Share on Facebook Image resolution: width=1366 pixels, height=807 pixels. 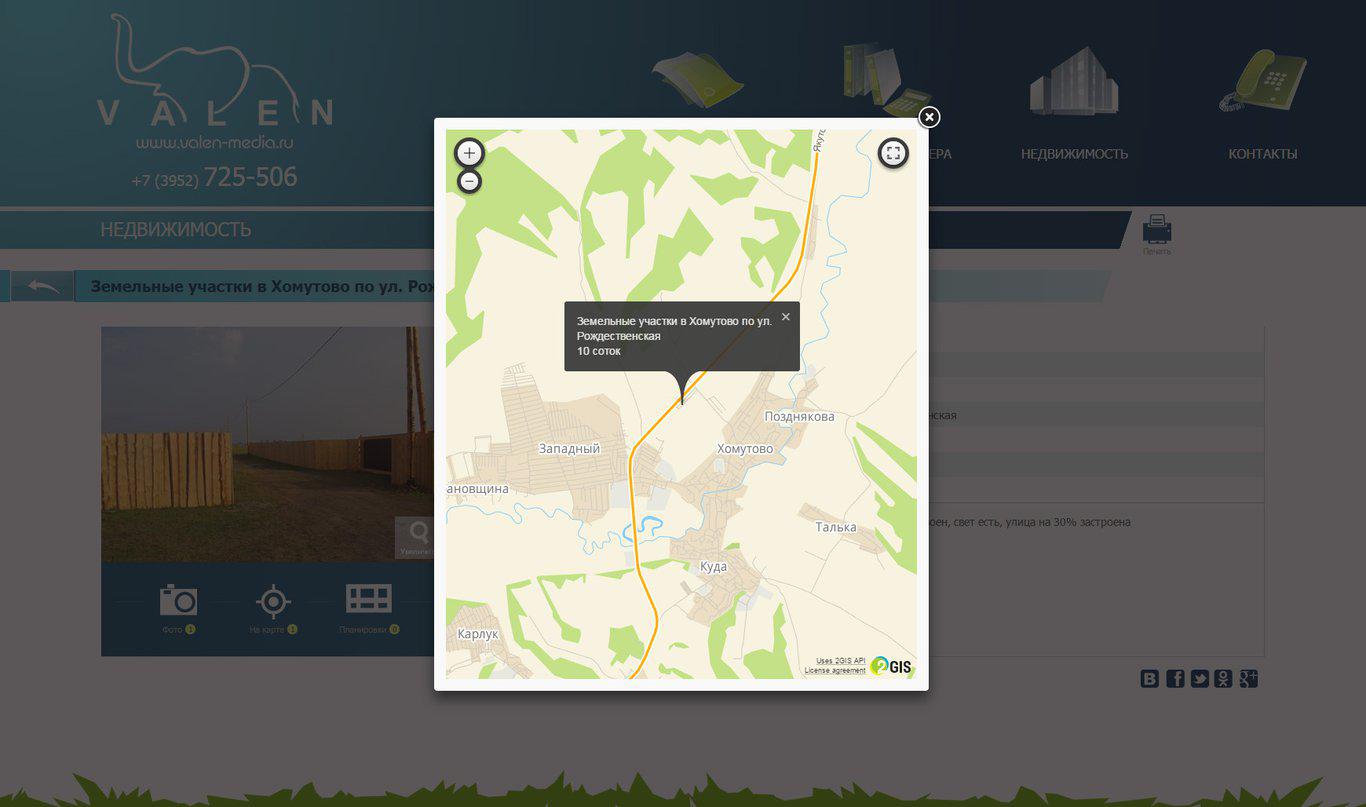tap(1175, 679)
